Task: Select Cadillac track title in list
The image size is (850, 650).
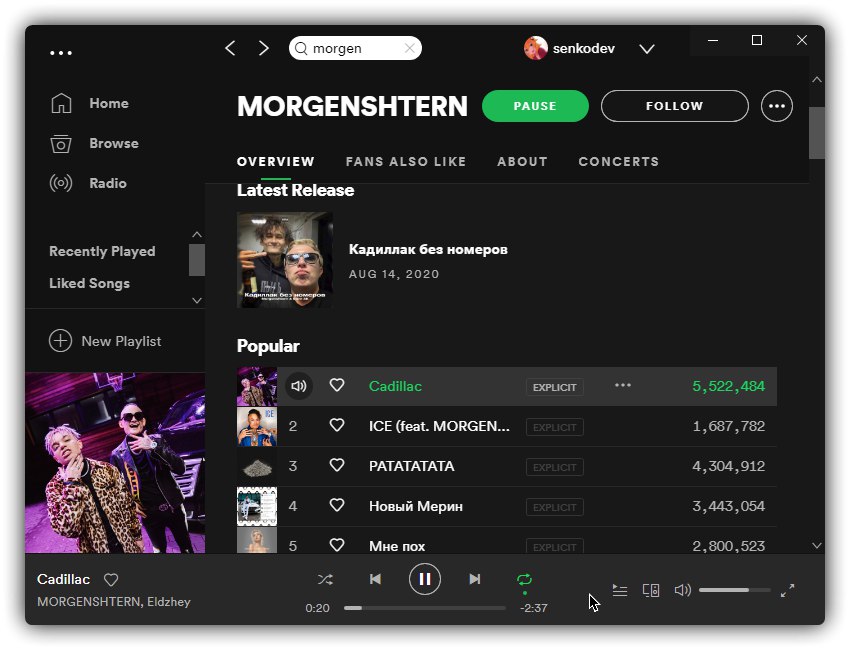Action: [395, 386]
